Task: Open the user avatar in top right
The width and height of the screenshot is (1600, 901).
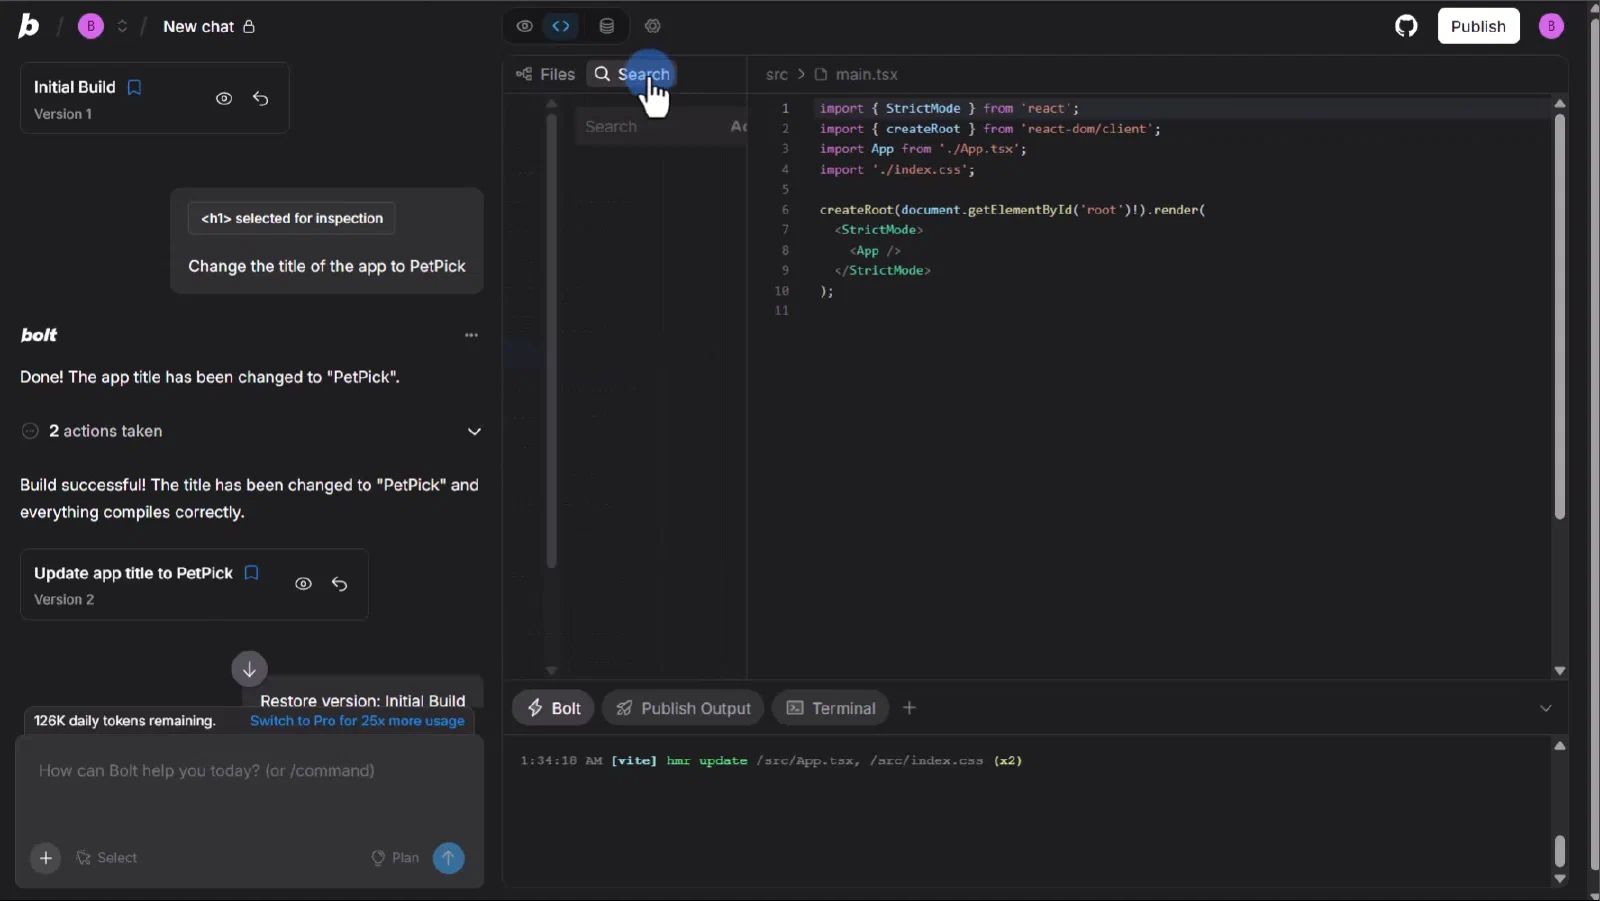Action: pyautogui.click(x=1551, y=26)
